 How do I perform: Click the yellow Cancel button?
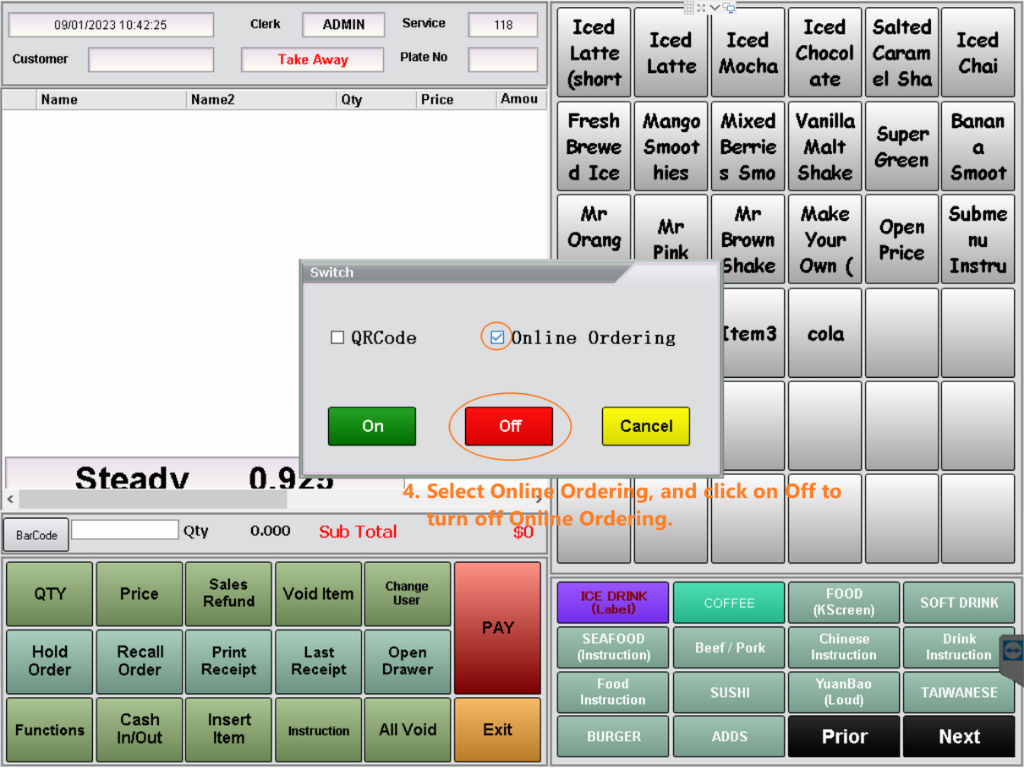[x=645, y=426]
